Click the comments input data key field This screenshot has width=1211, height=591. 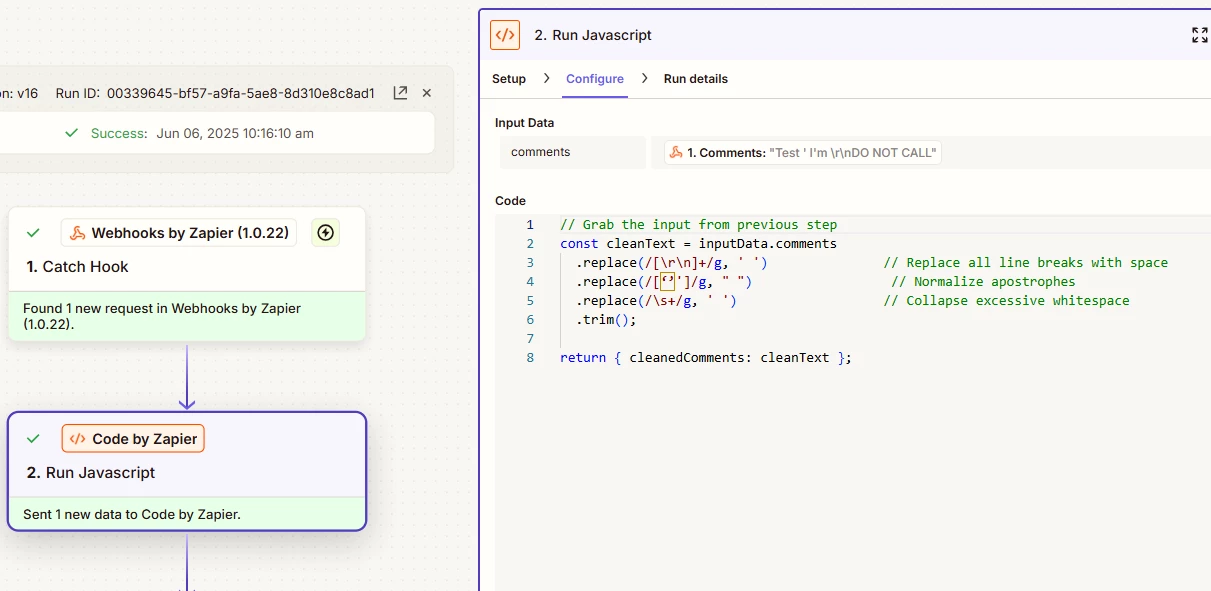573,153
